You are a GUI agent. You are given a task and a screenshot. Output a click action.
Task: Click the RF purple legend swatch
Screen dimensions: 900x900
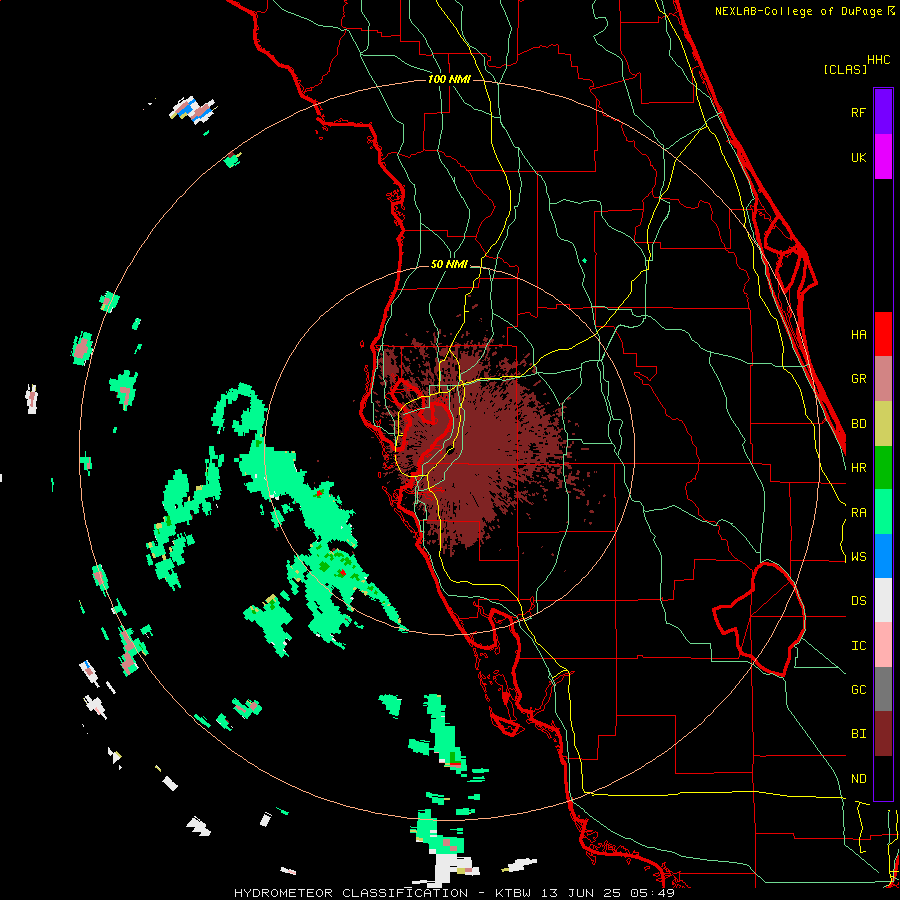[883, 112]
